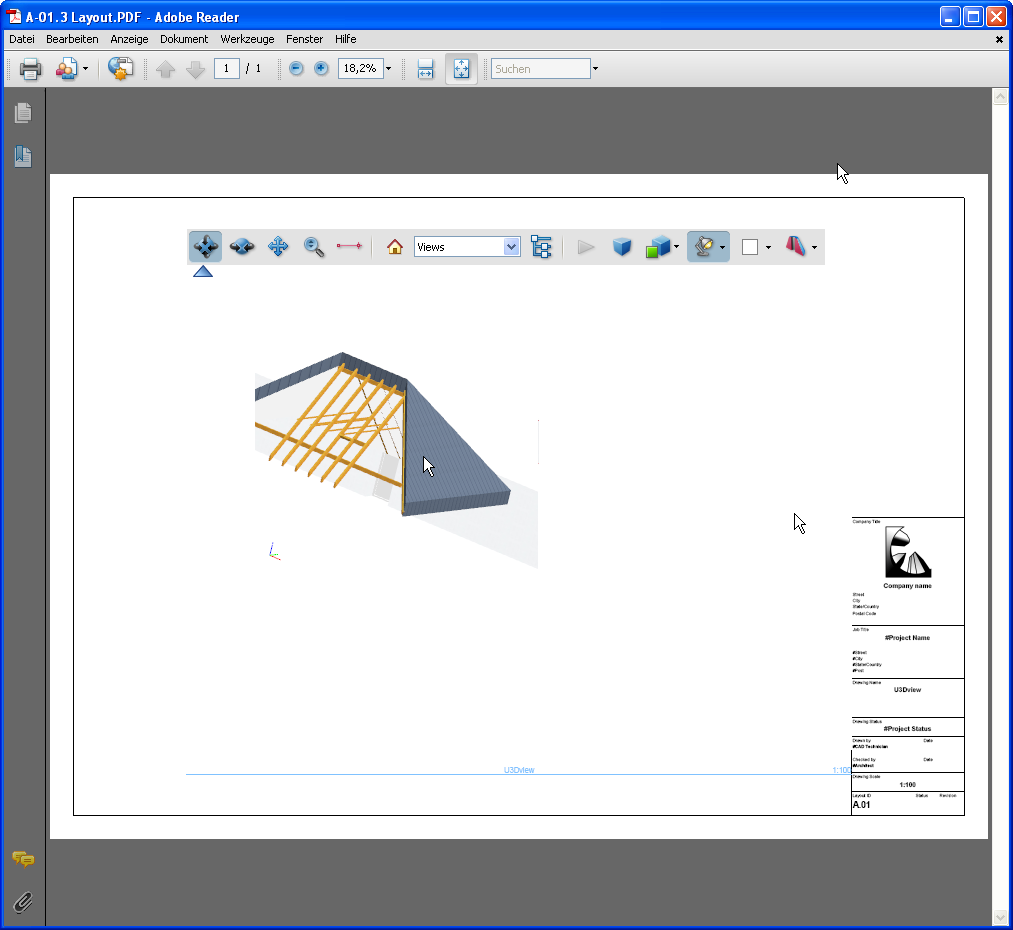The image size is (1013, 930).
Task: Toggle the Model Tree panel
Action: click(541, 246)
